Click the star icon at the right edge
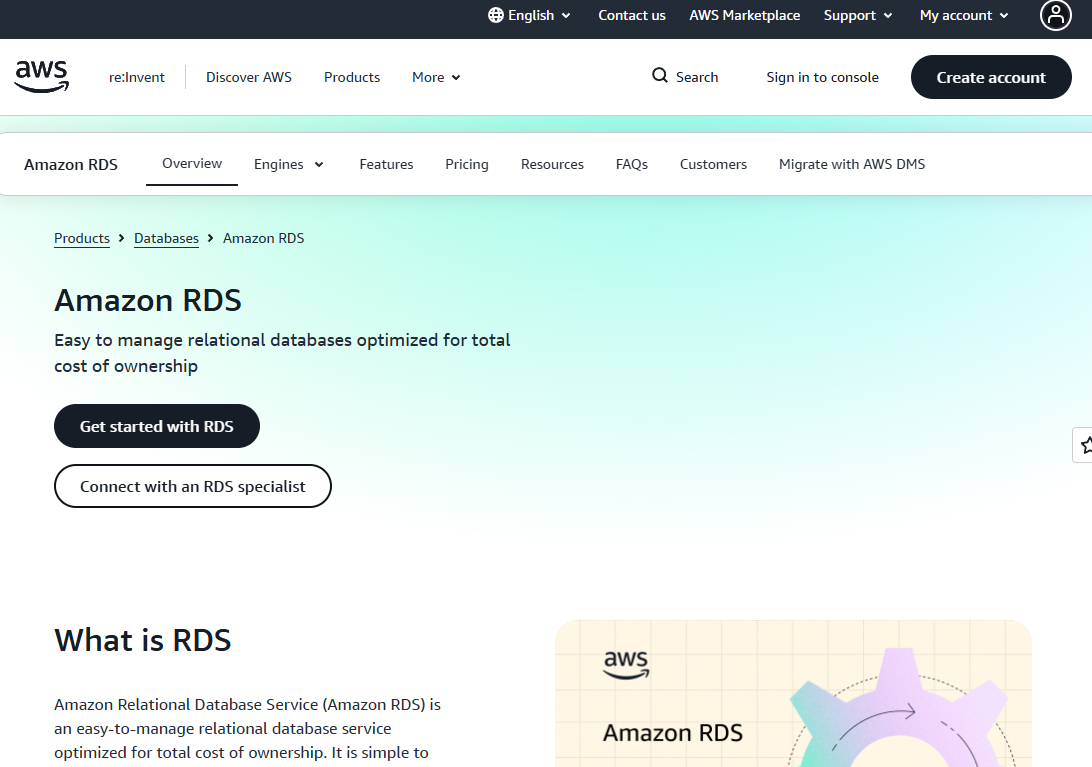The width and height of the screenshot is (1092, 767). point(1085,445)
